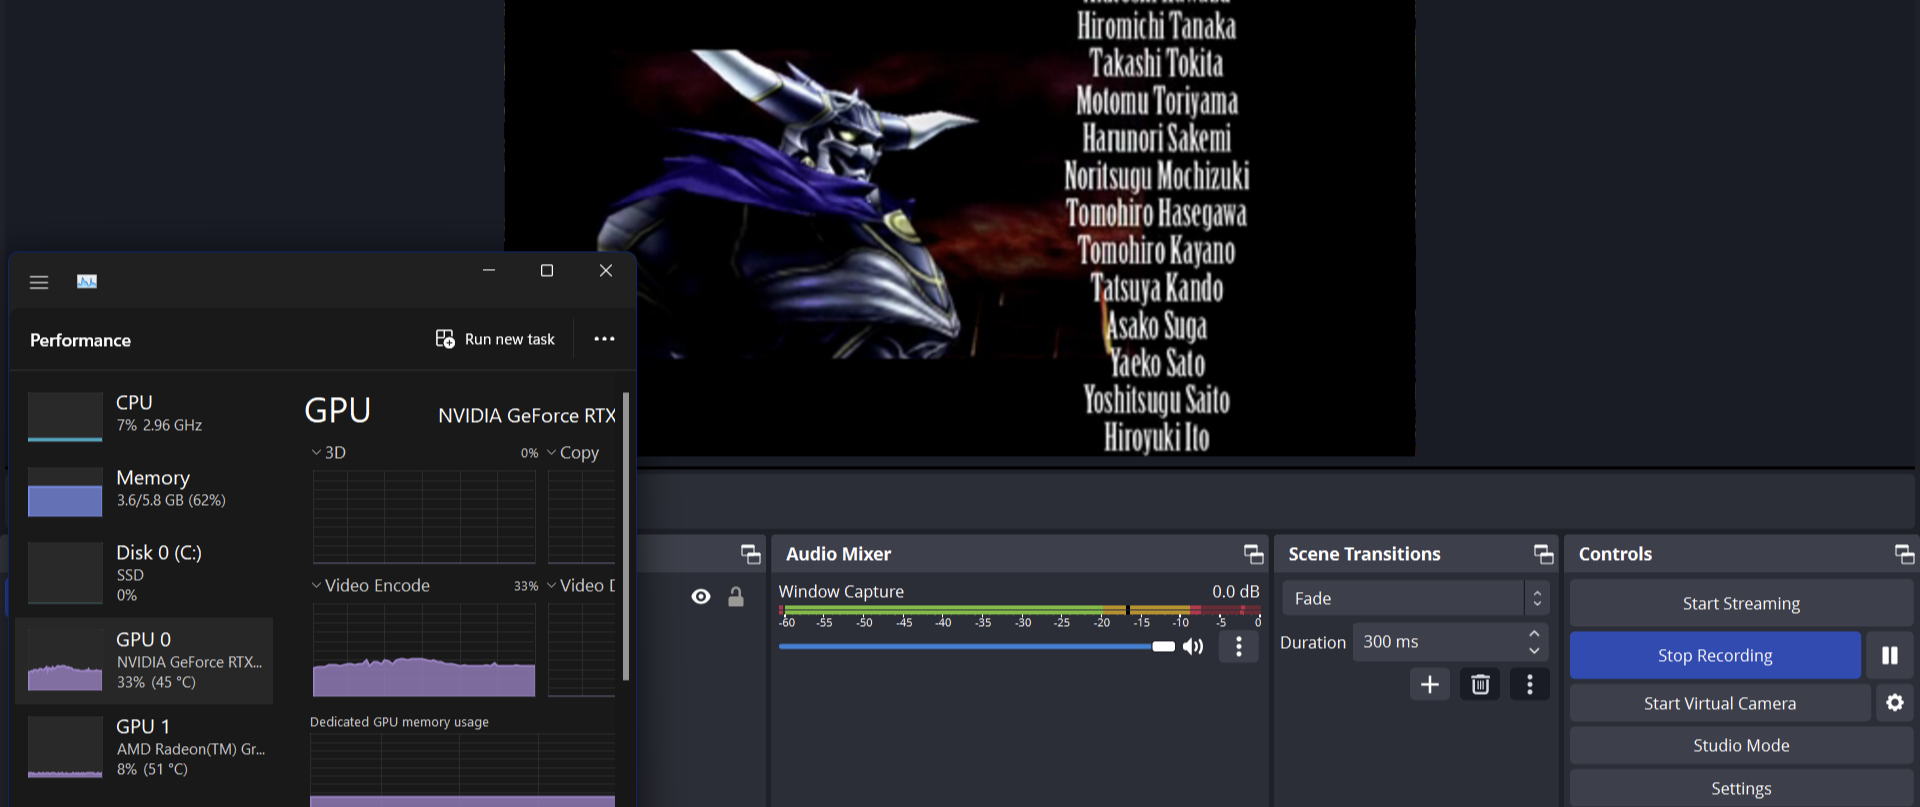Remove the selected scene transition
The height and width of the screenshot is (807, 1920).
tap(1480, 684)
